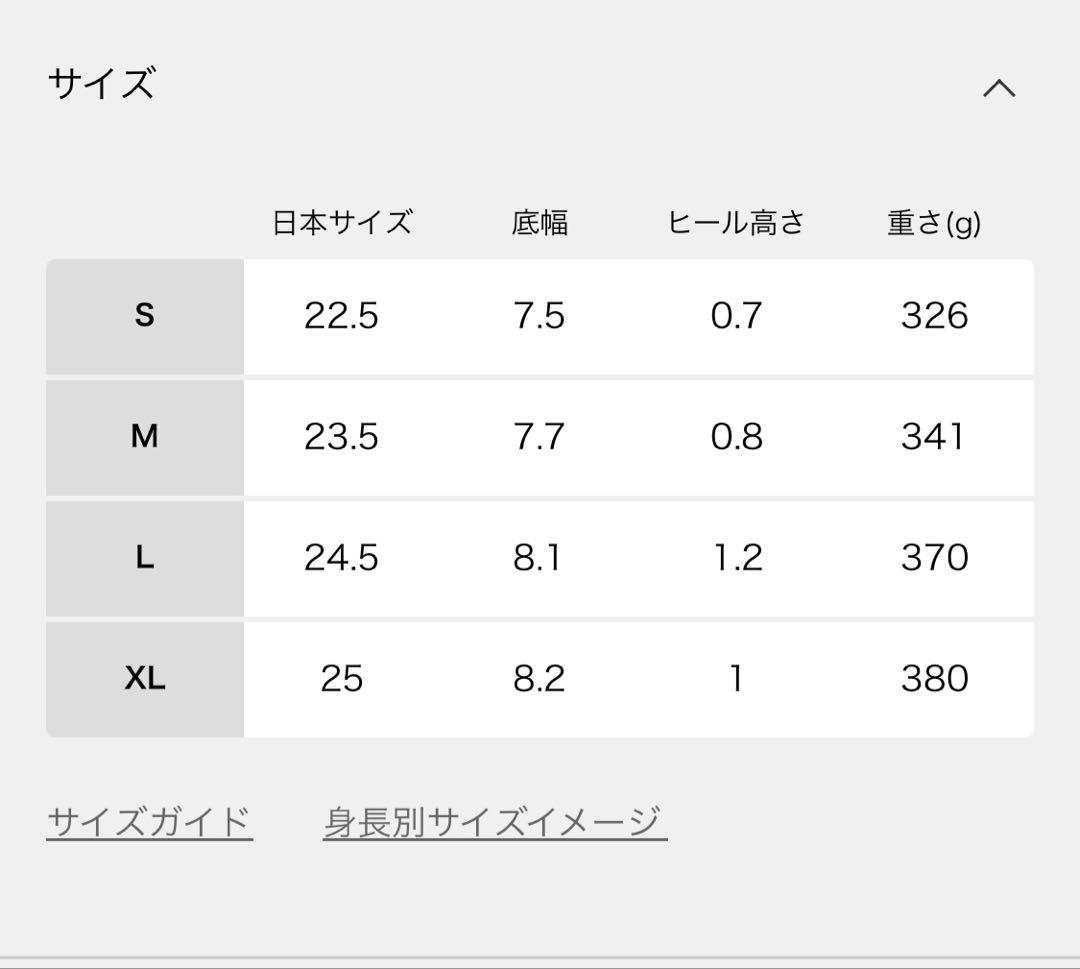Click the 底幅 column header
1080x969 pixels.
(538, 223)
